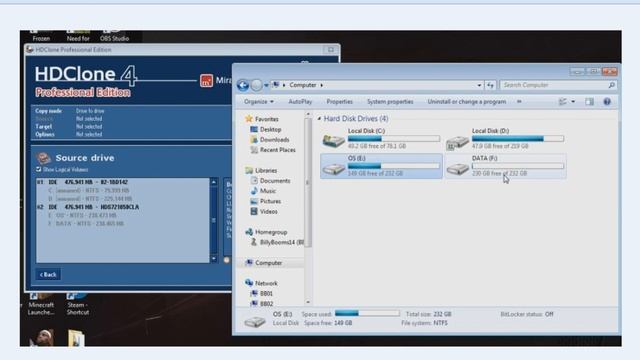Collapse the Hard Disk Drives group
This screenshot has width=640, height=360.
[x=319, y=118]
